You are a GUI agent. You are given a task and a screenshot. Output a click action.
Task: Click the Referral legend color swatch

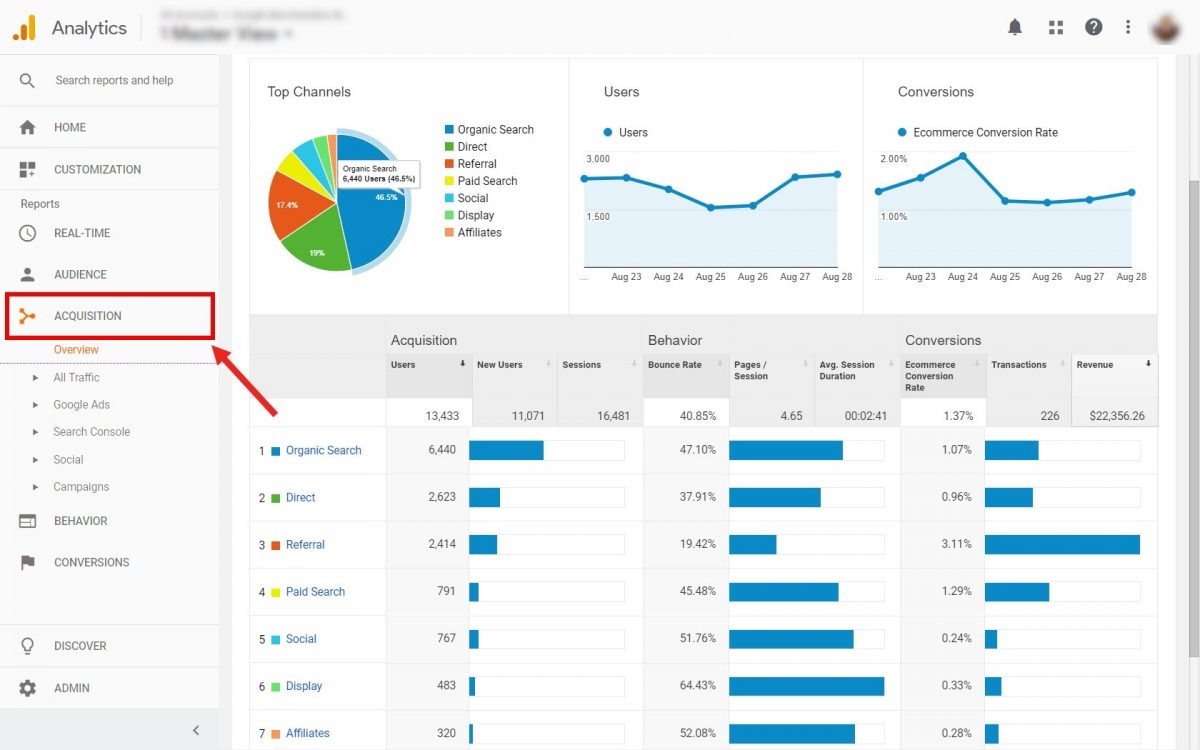[x=449, y=164]
